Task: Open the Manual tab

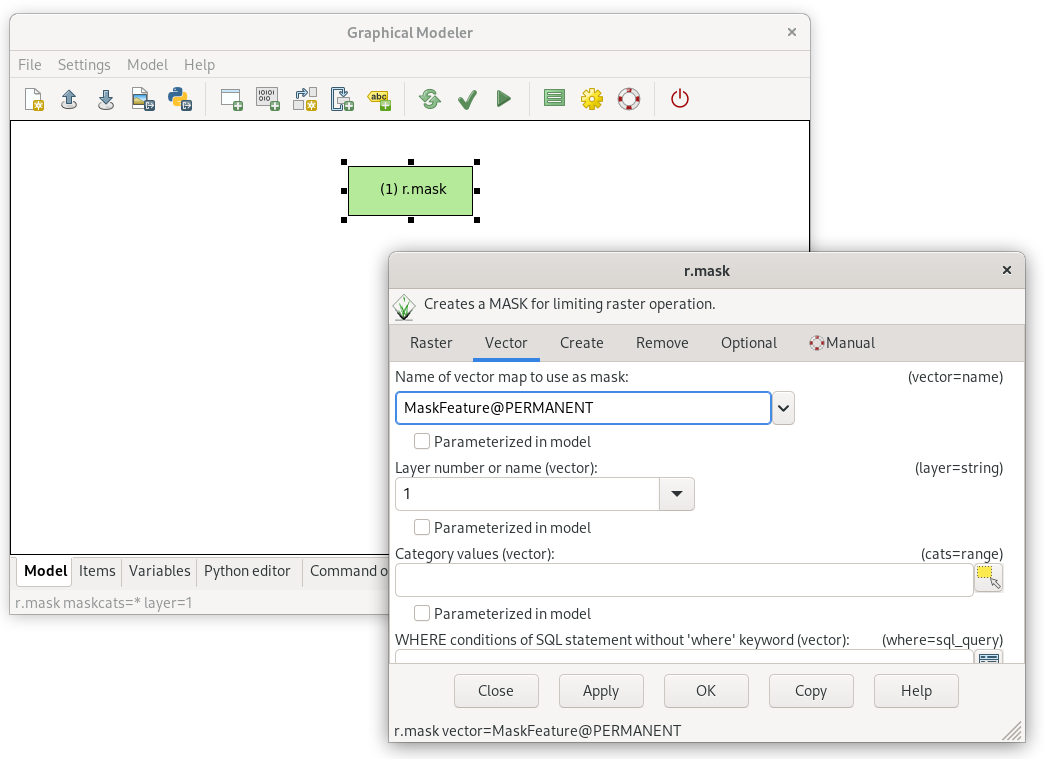Action: tap(842, 343)
